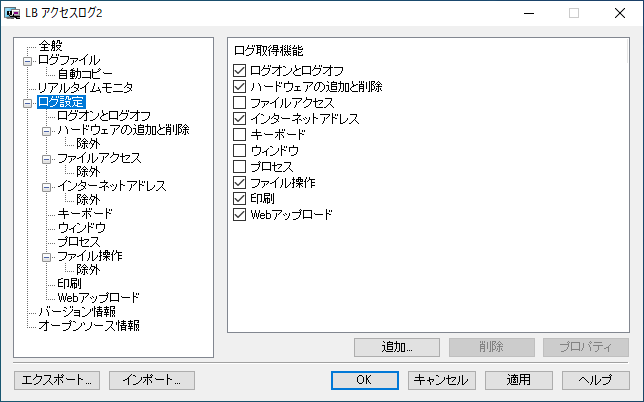Collapse the インターネットアドレス tree branch

[x=46, y=186]
